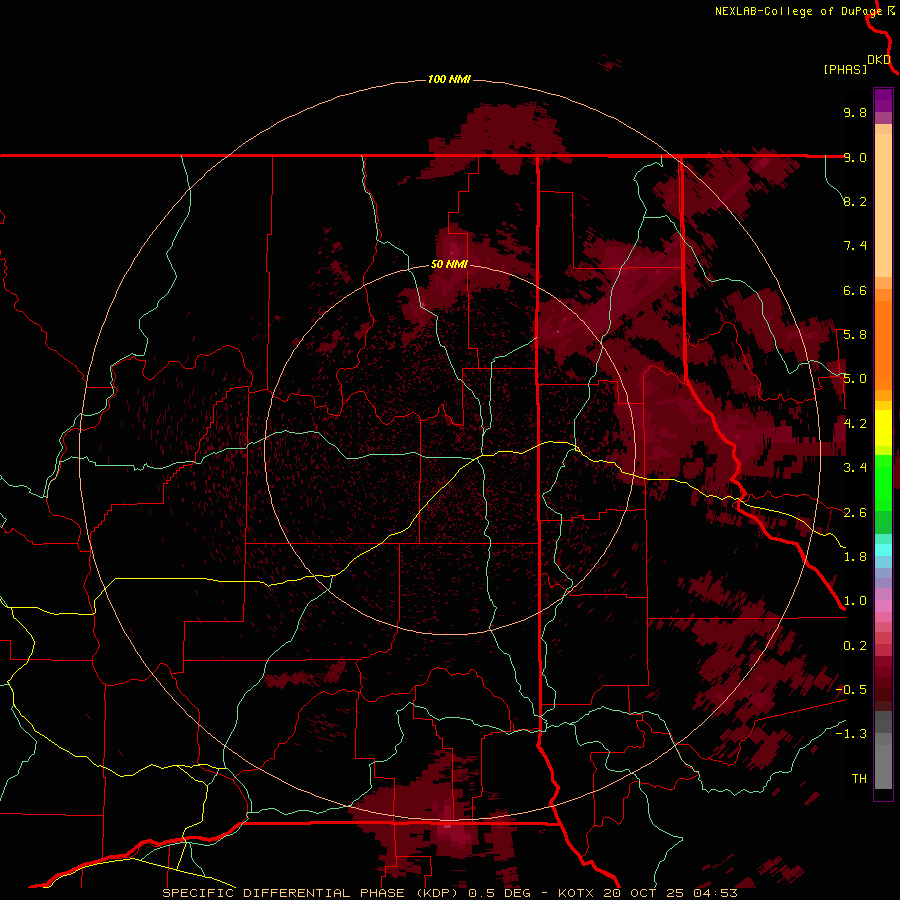This screenshot has height=900, width=900.
Task: Click the KOTX station identifier
Action: [x=577, y=893]
